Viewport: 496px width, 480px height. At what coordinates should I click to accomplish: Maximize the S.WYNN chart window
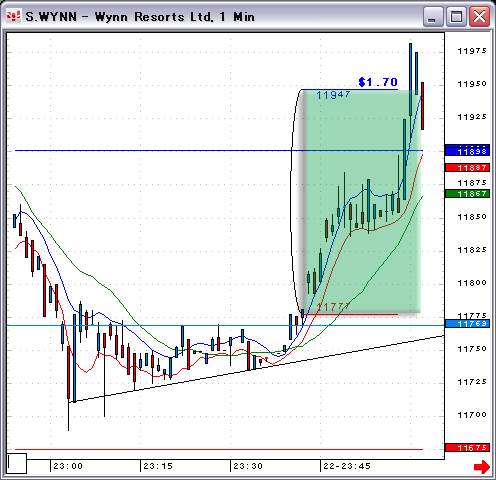tap(456, 16)
